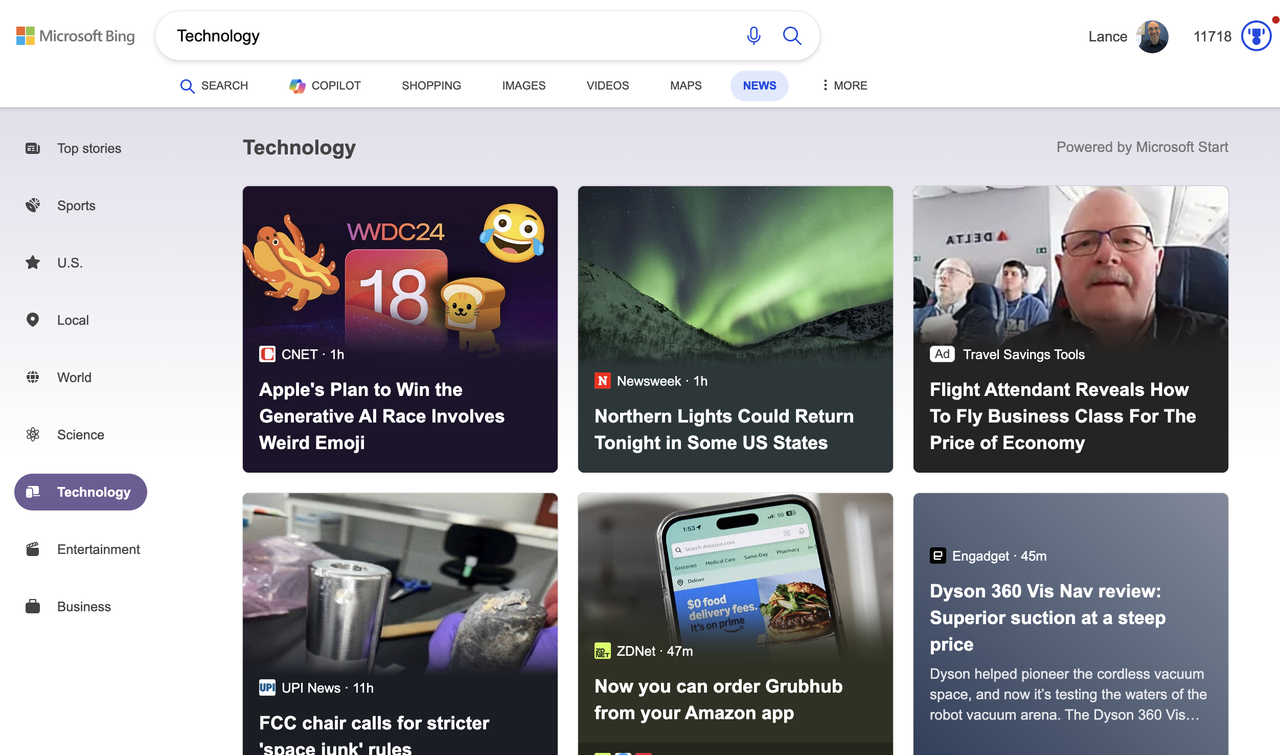Screen dimensions: 1280x755
Task: Click the WWDC24 article thumbnail
Action: [400, 264]
